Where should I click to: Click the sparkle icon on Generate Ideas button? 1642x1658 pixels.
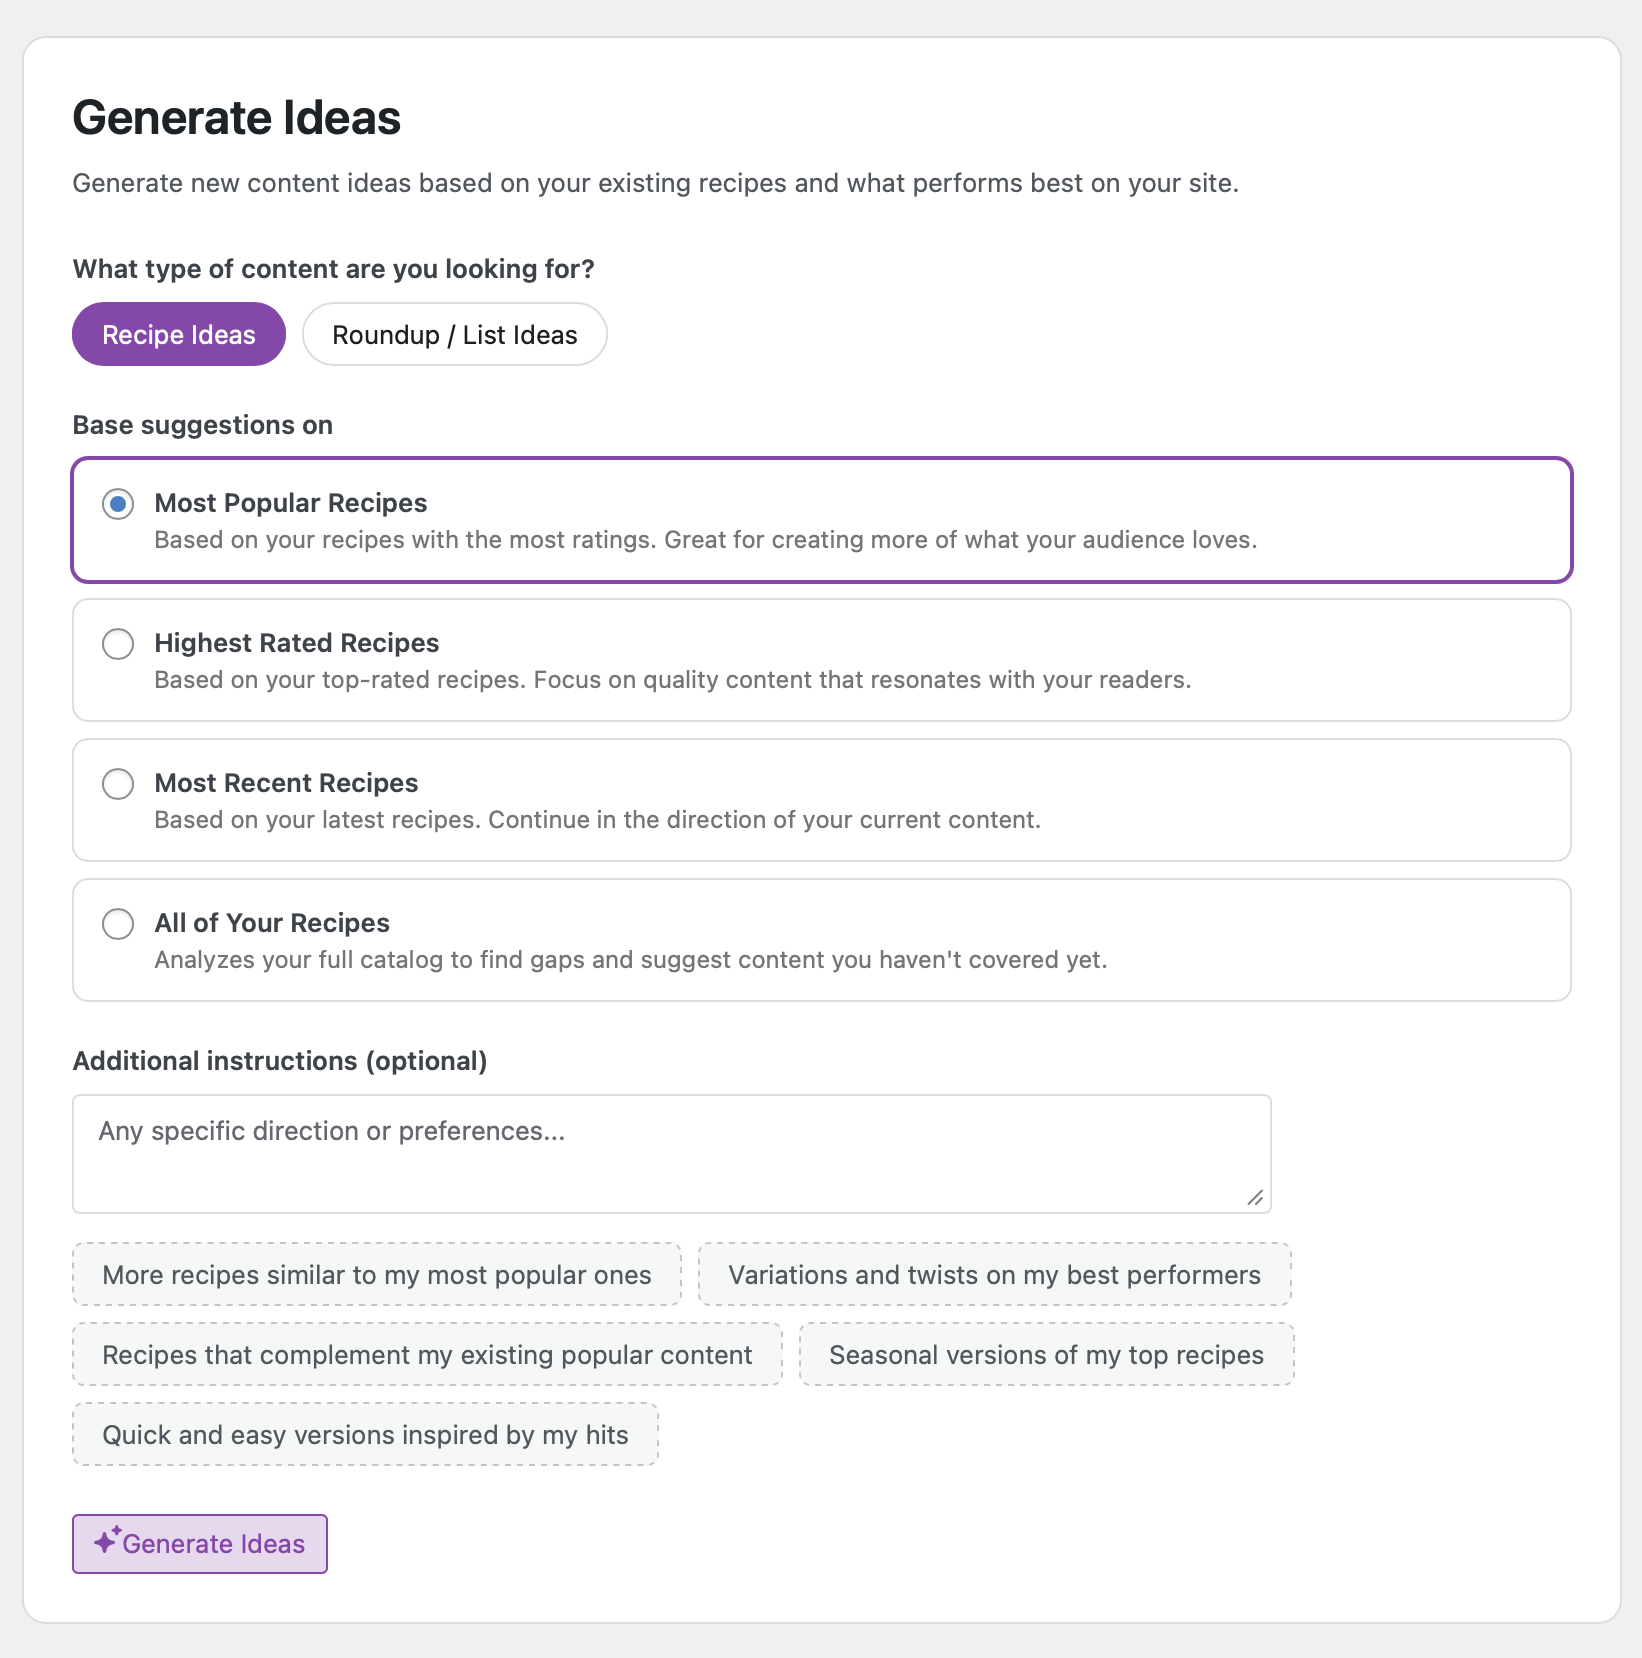pyautogui.click(x=107, y=1541)
